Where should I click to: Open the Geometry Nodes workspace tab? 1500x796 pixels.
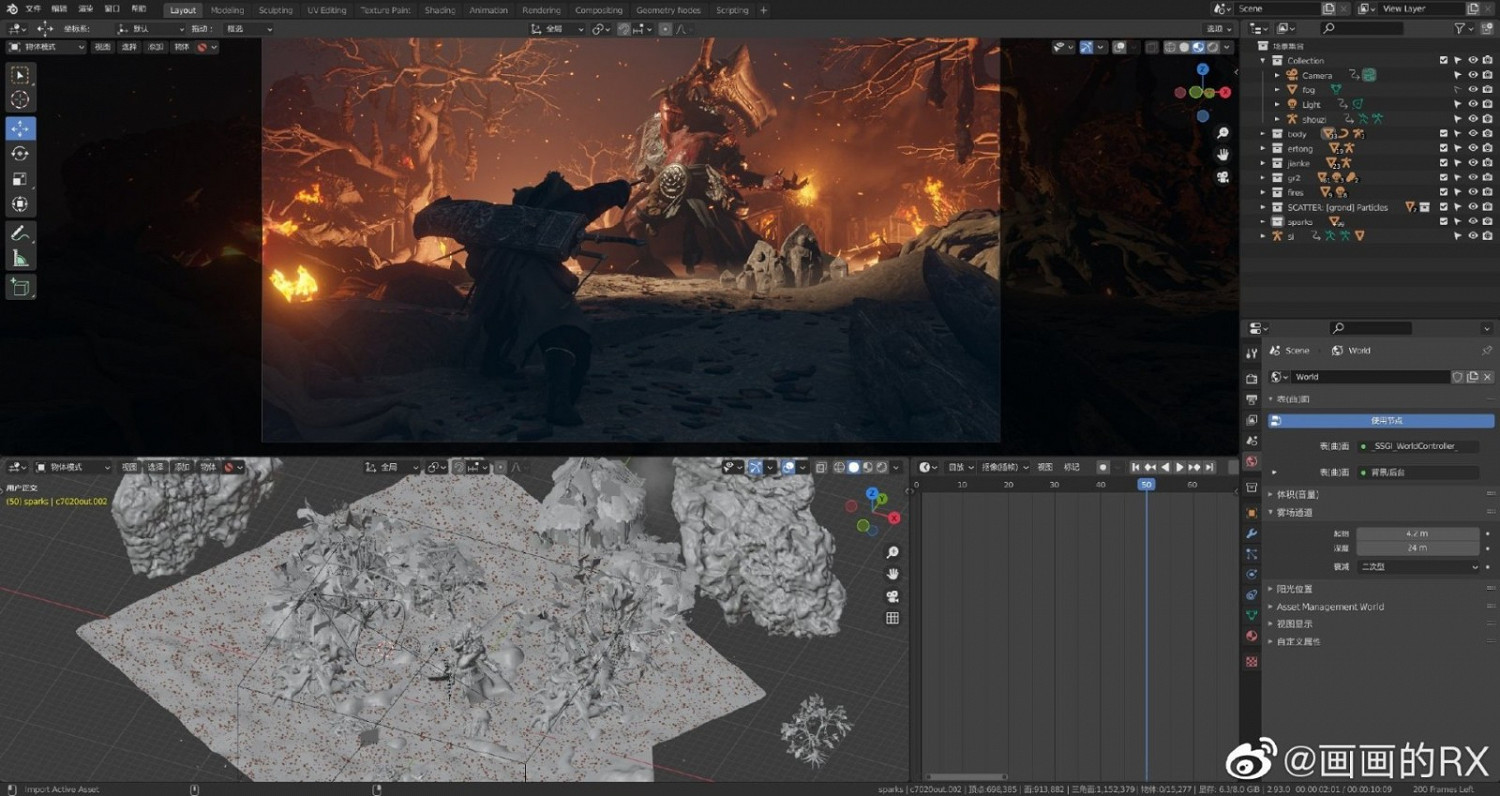[668, 10]
